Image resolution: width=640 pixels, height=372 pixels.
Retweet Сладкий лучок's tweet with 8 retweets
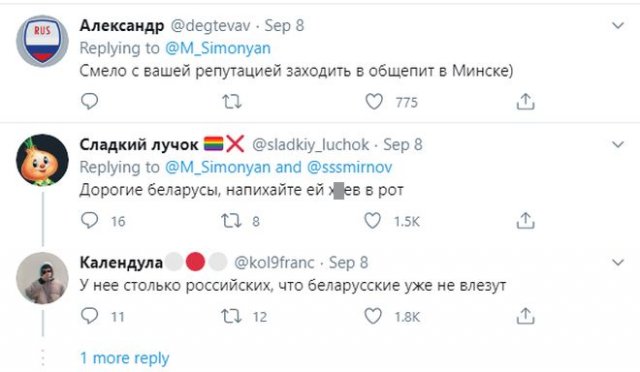click(x=231, y=221)
